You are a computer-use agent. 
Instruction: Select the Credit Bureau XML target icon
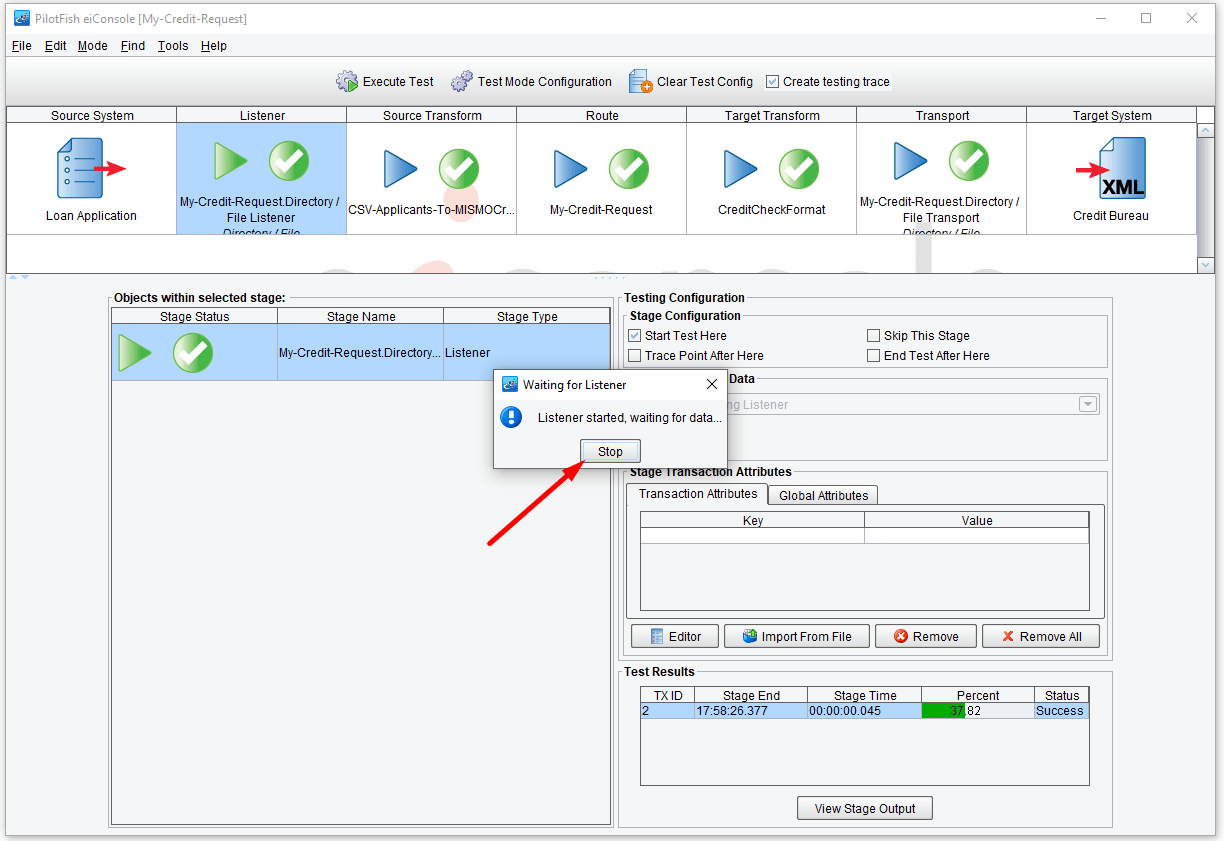tap(1111, 168)
